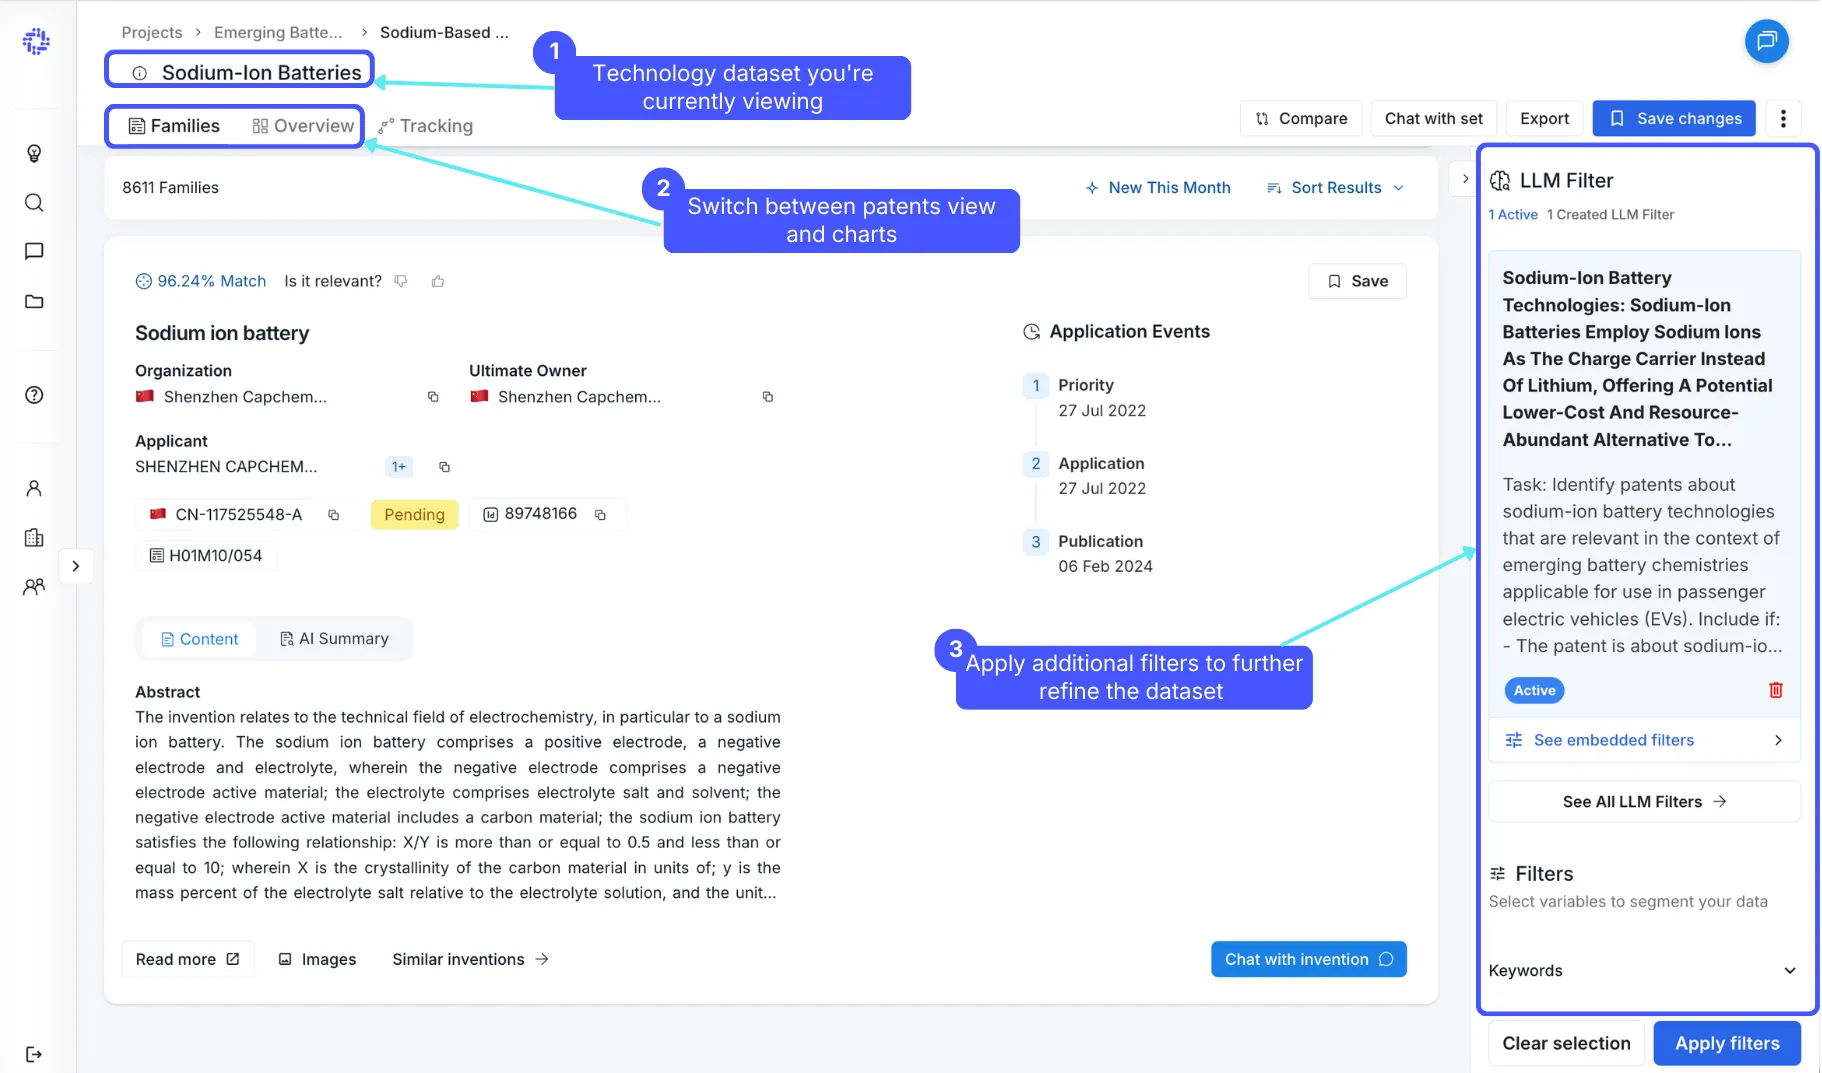Screen dimensions: 1822x1073
Task: Click the Export button
Action: tap(1544, 118)
